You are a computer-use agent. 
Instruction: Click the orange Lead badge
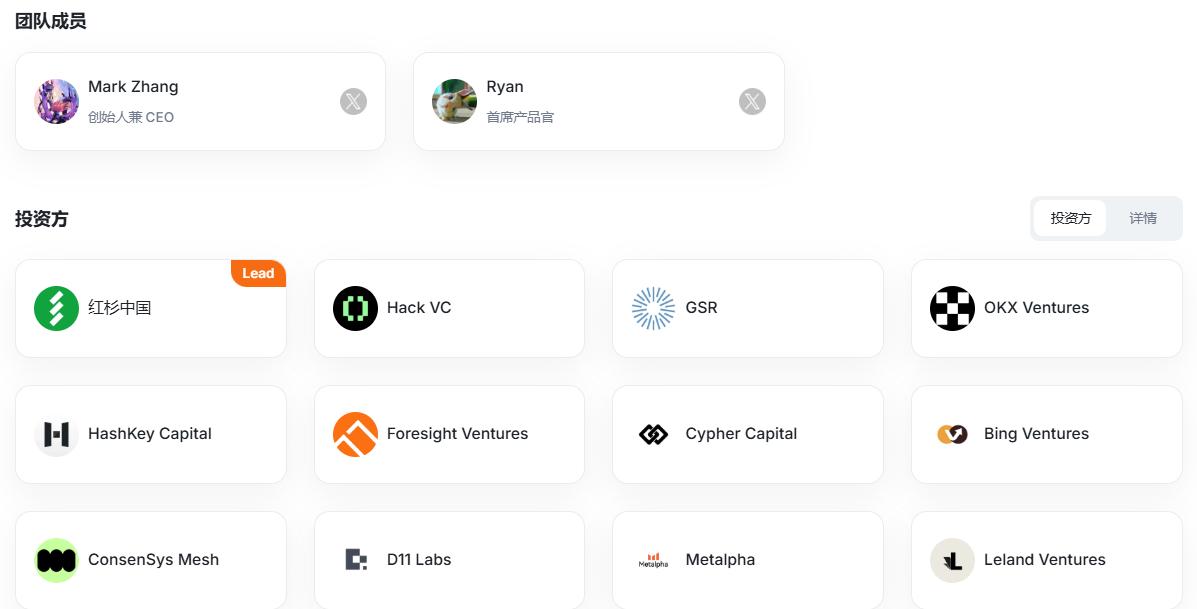pos(258,273)
